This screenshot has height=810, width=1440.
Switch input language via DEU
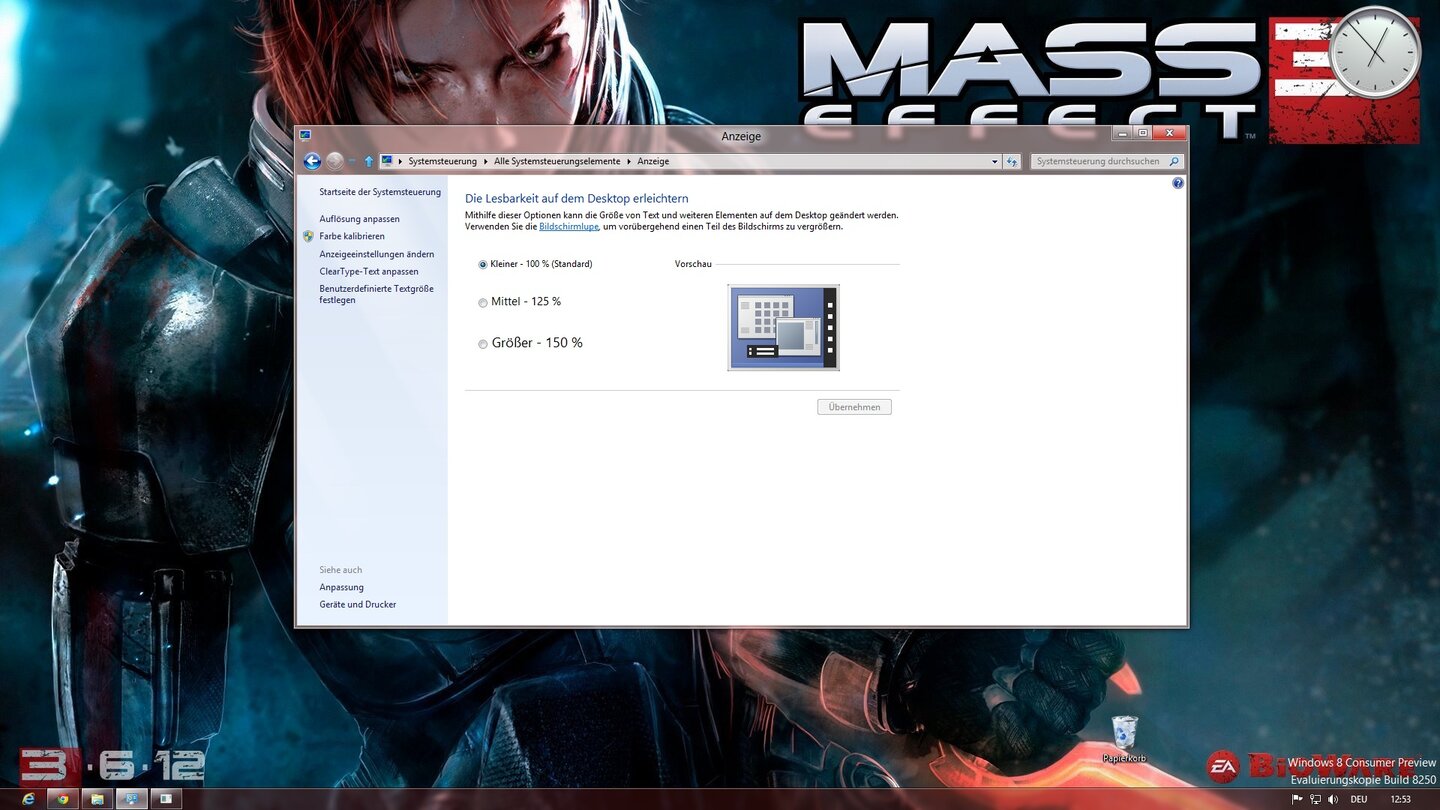[1359, 799]
